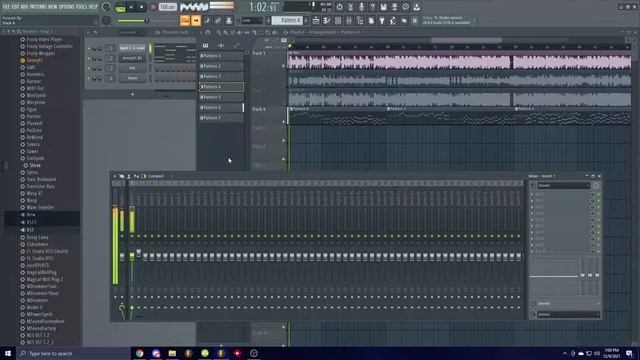
Task: Toggle mute LED of channel 1
Action: click(89, 48)
